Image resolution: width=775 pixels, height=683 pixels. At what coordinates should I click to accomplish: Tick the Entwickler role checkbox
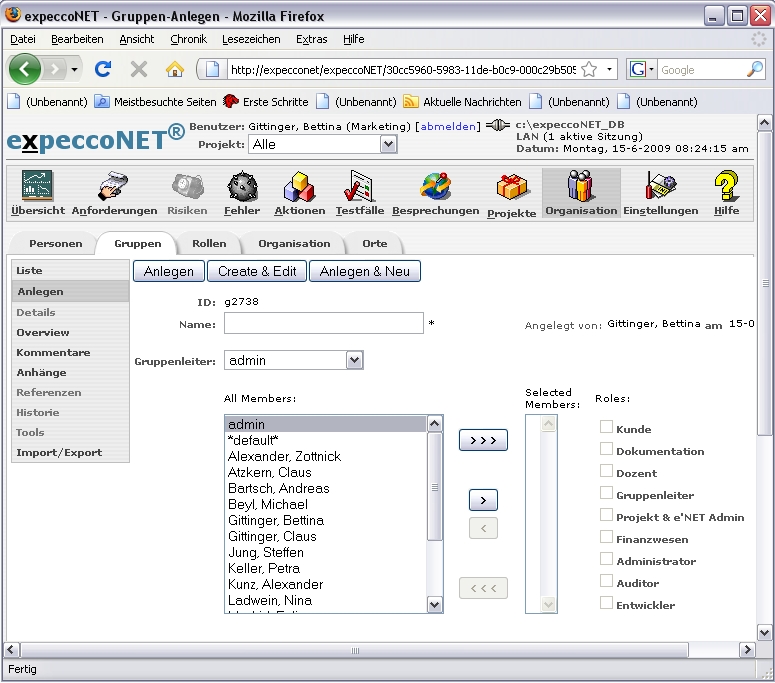(x=606, y=604)
